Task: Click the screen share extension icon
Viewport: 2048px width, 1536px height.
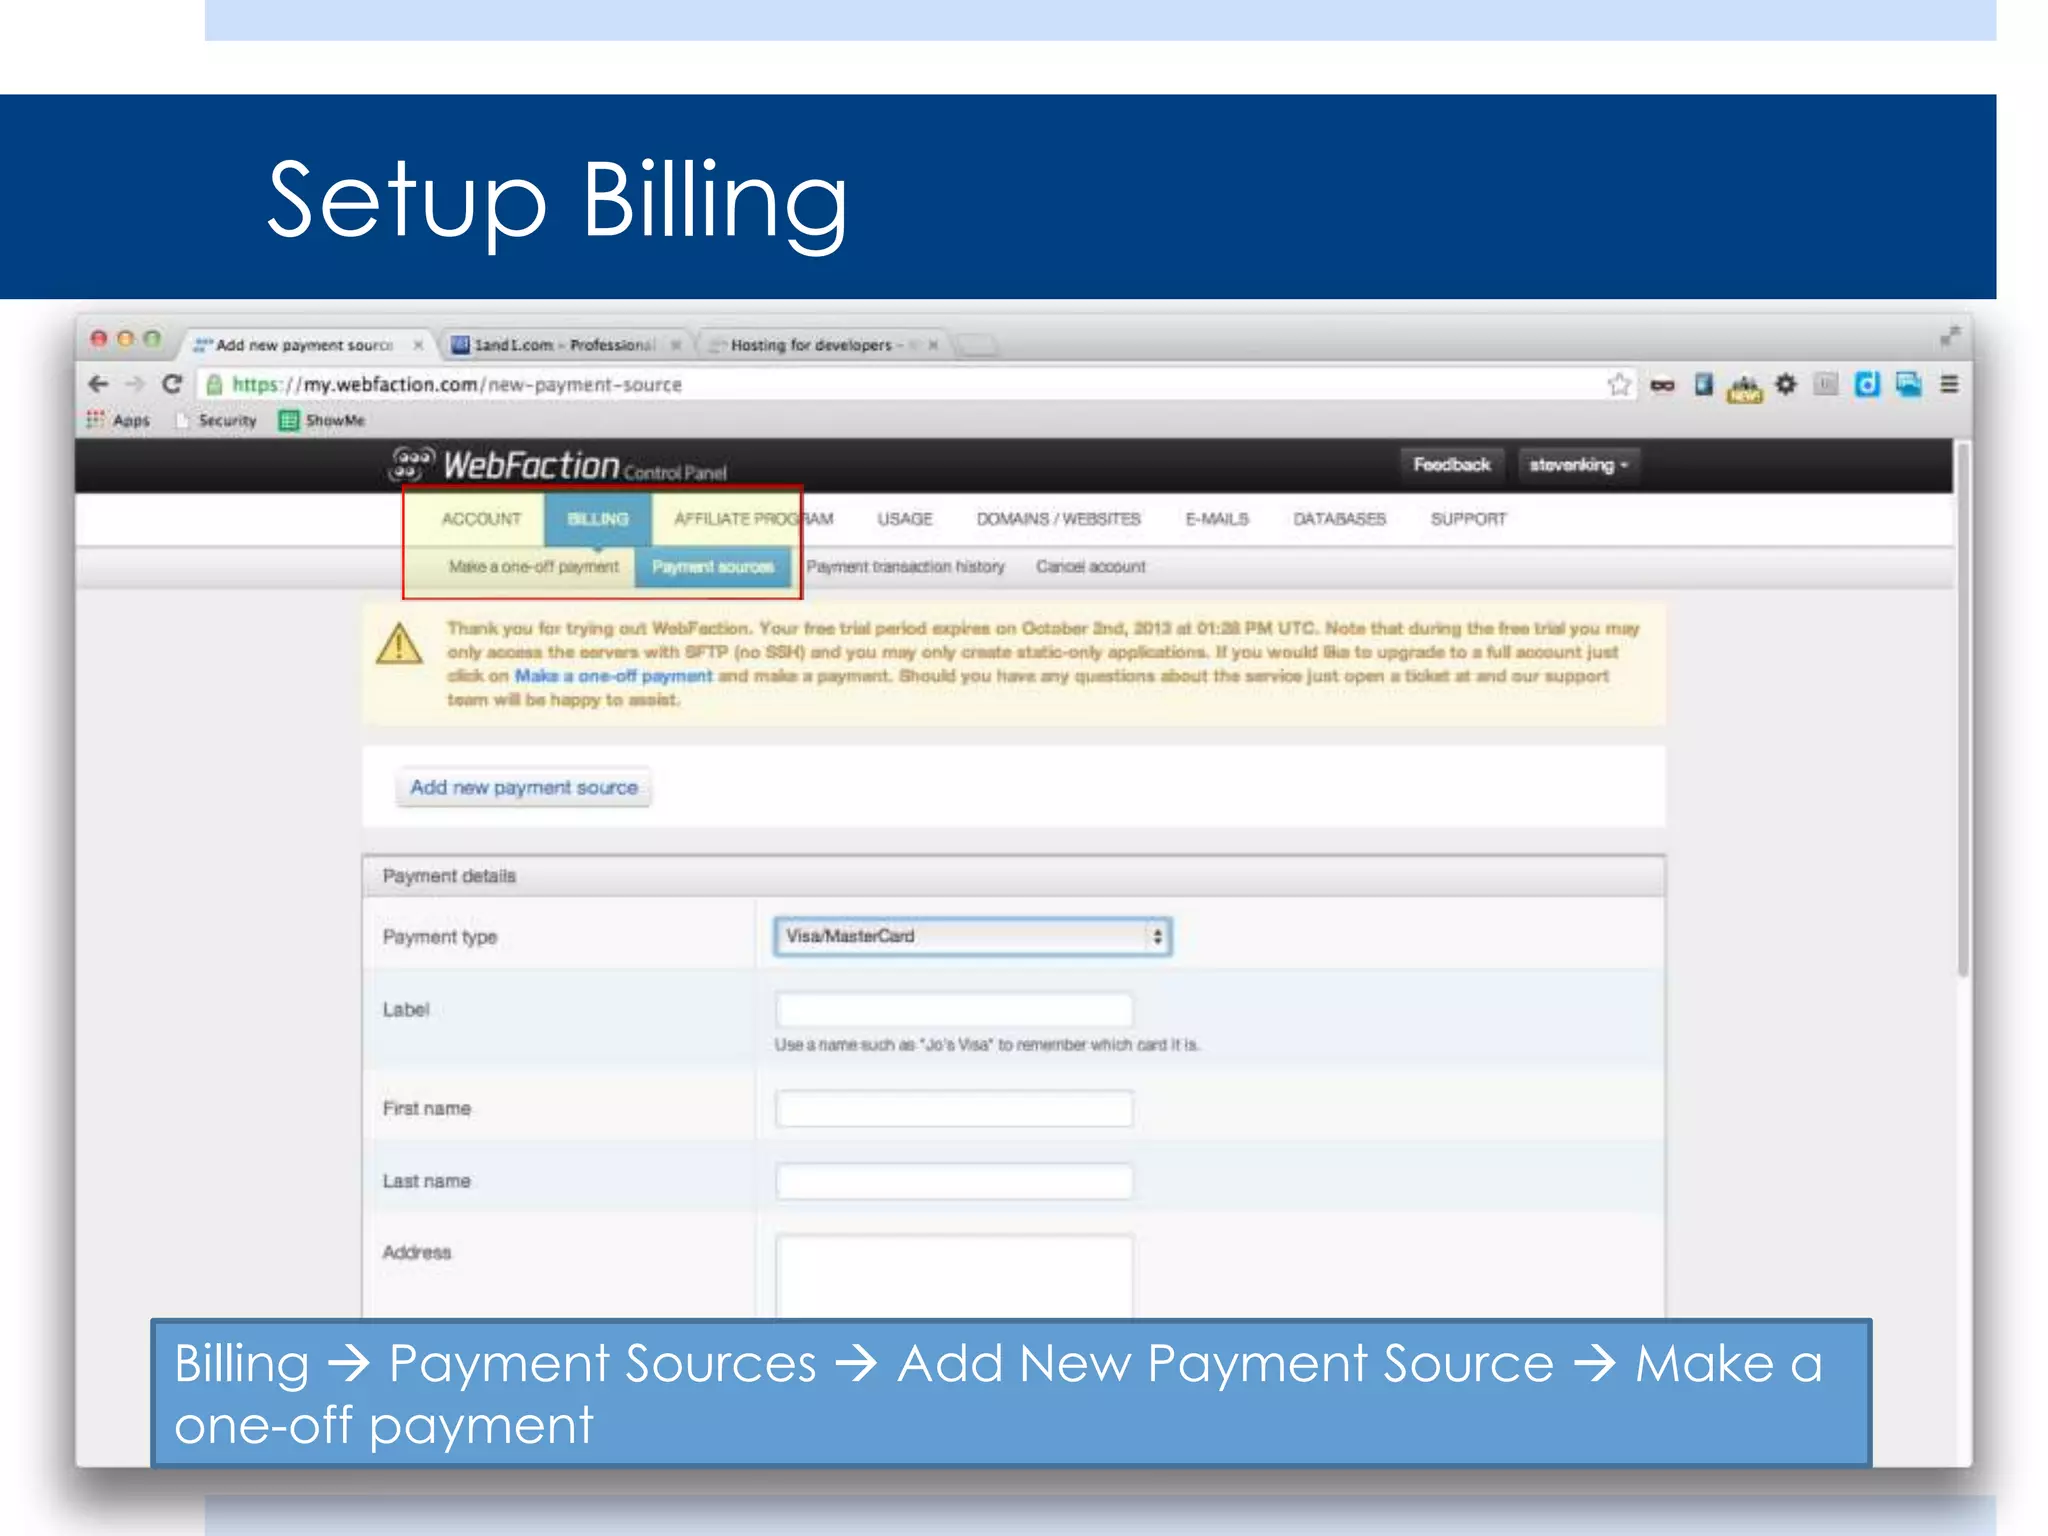Action: coord(1908,384)
